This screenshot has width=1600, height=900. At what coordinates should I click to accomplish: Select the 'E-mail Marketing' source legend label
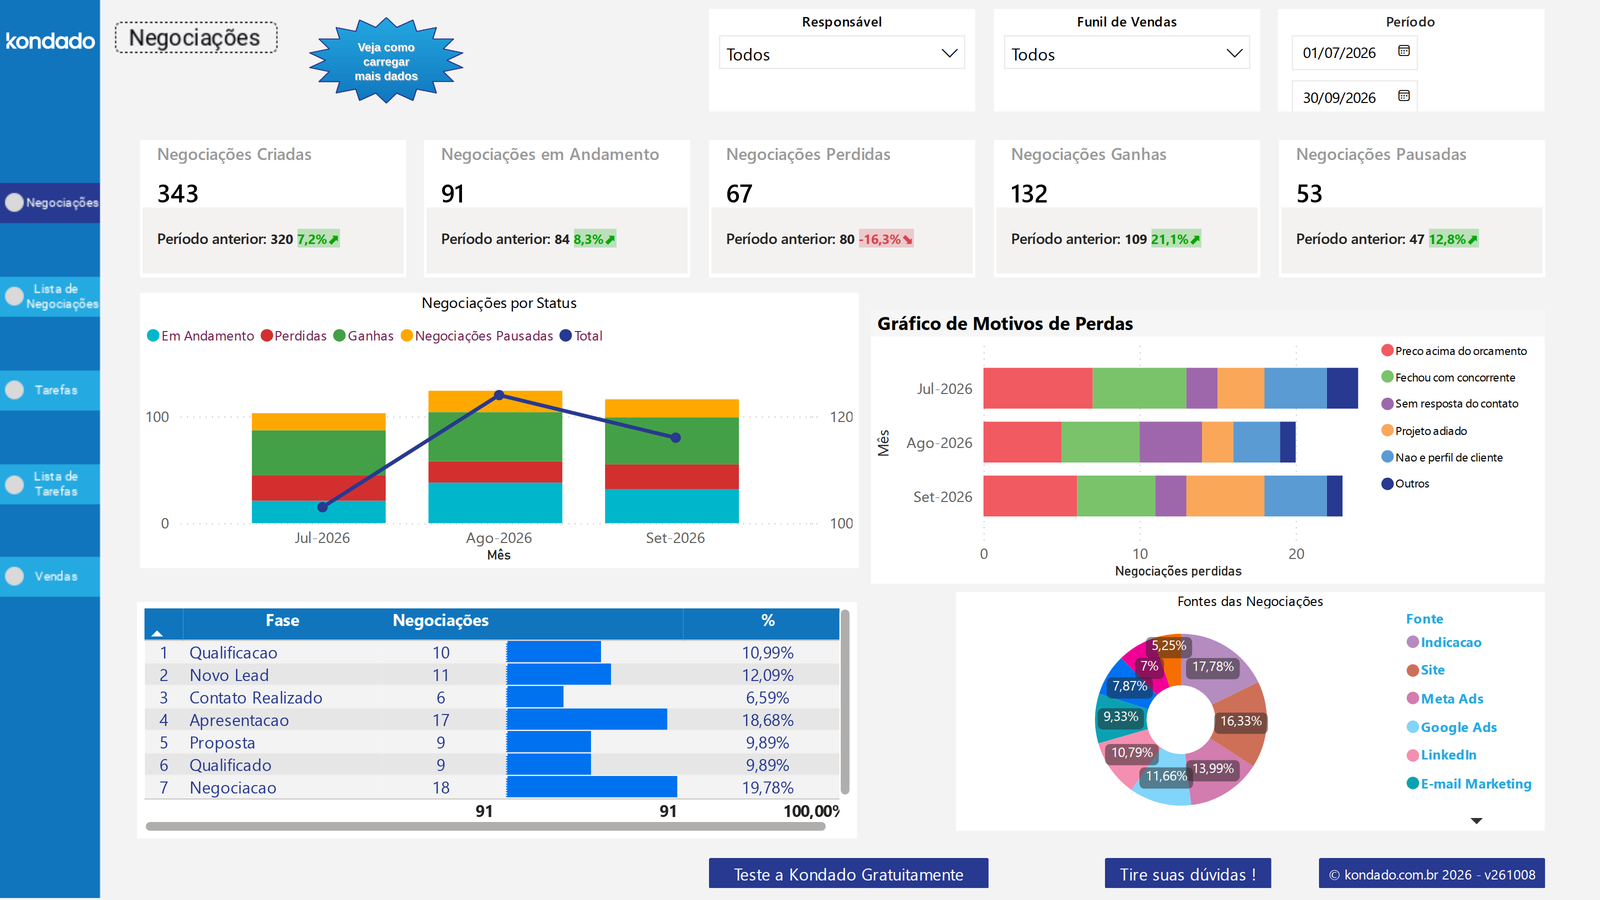[1476, 784]
